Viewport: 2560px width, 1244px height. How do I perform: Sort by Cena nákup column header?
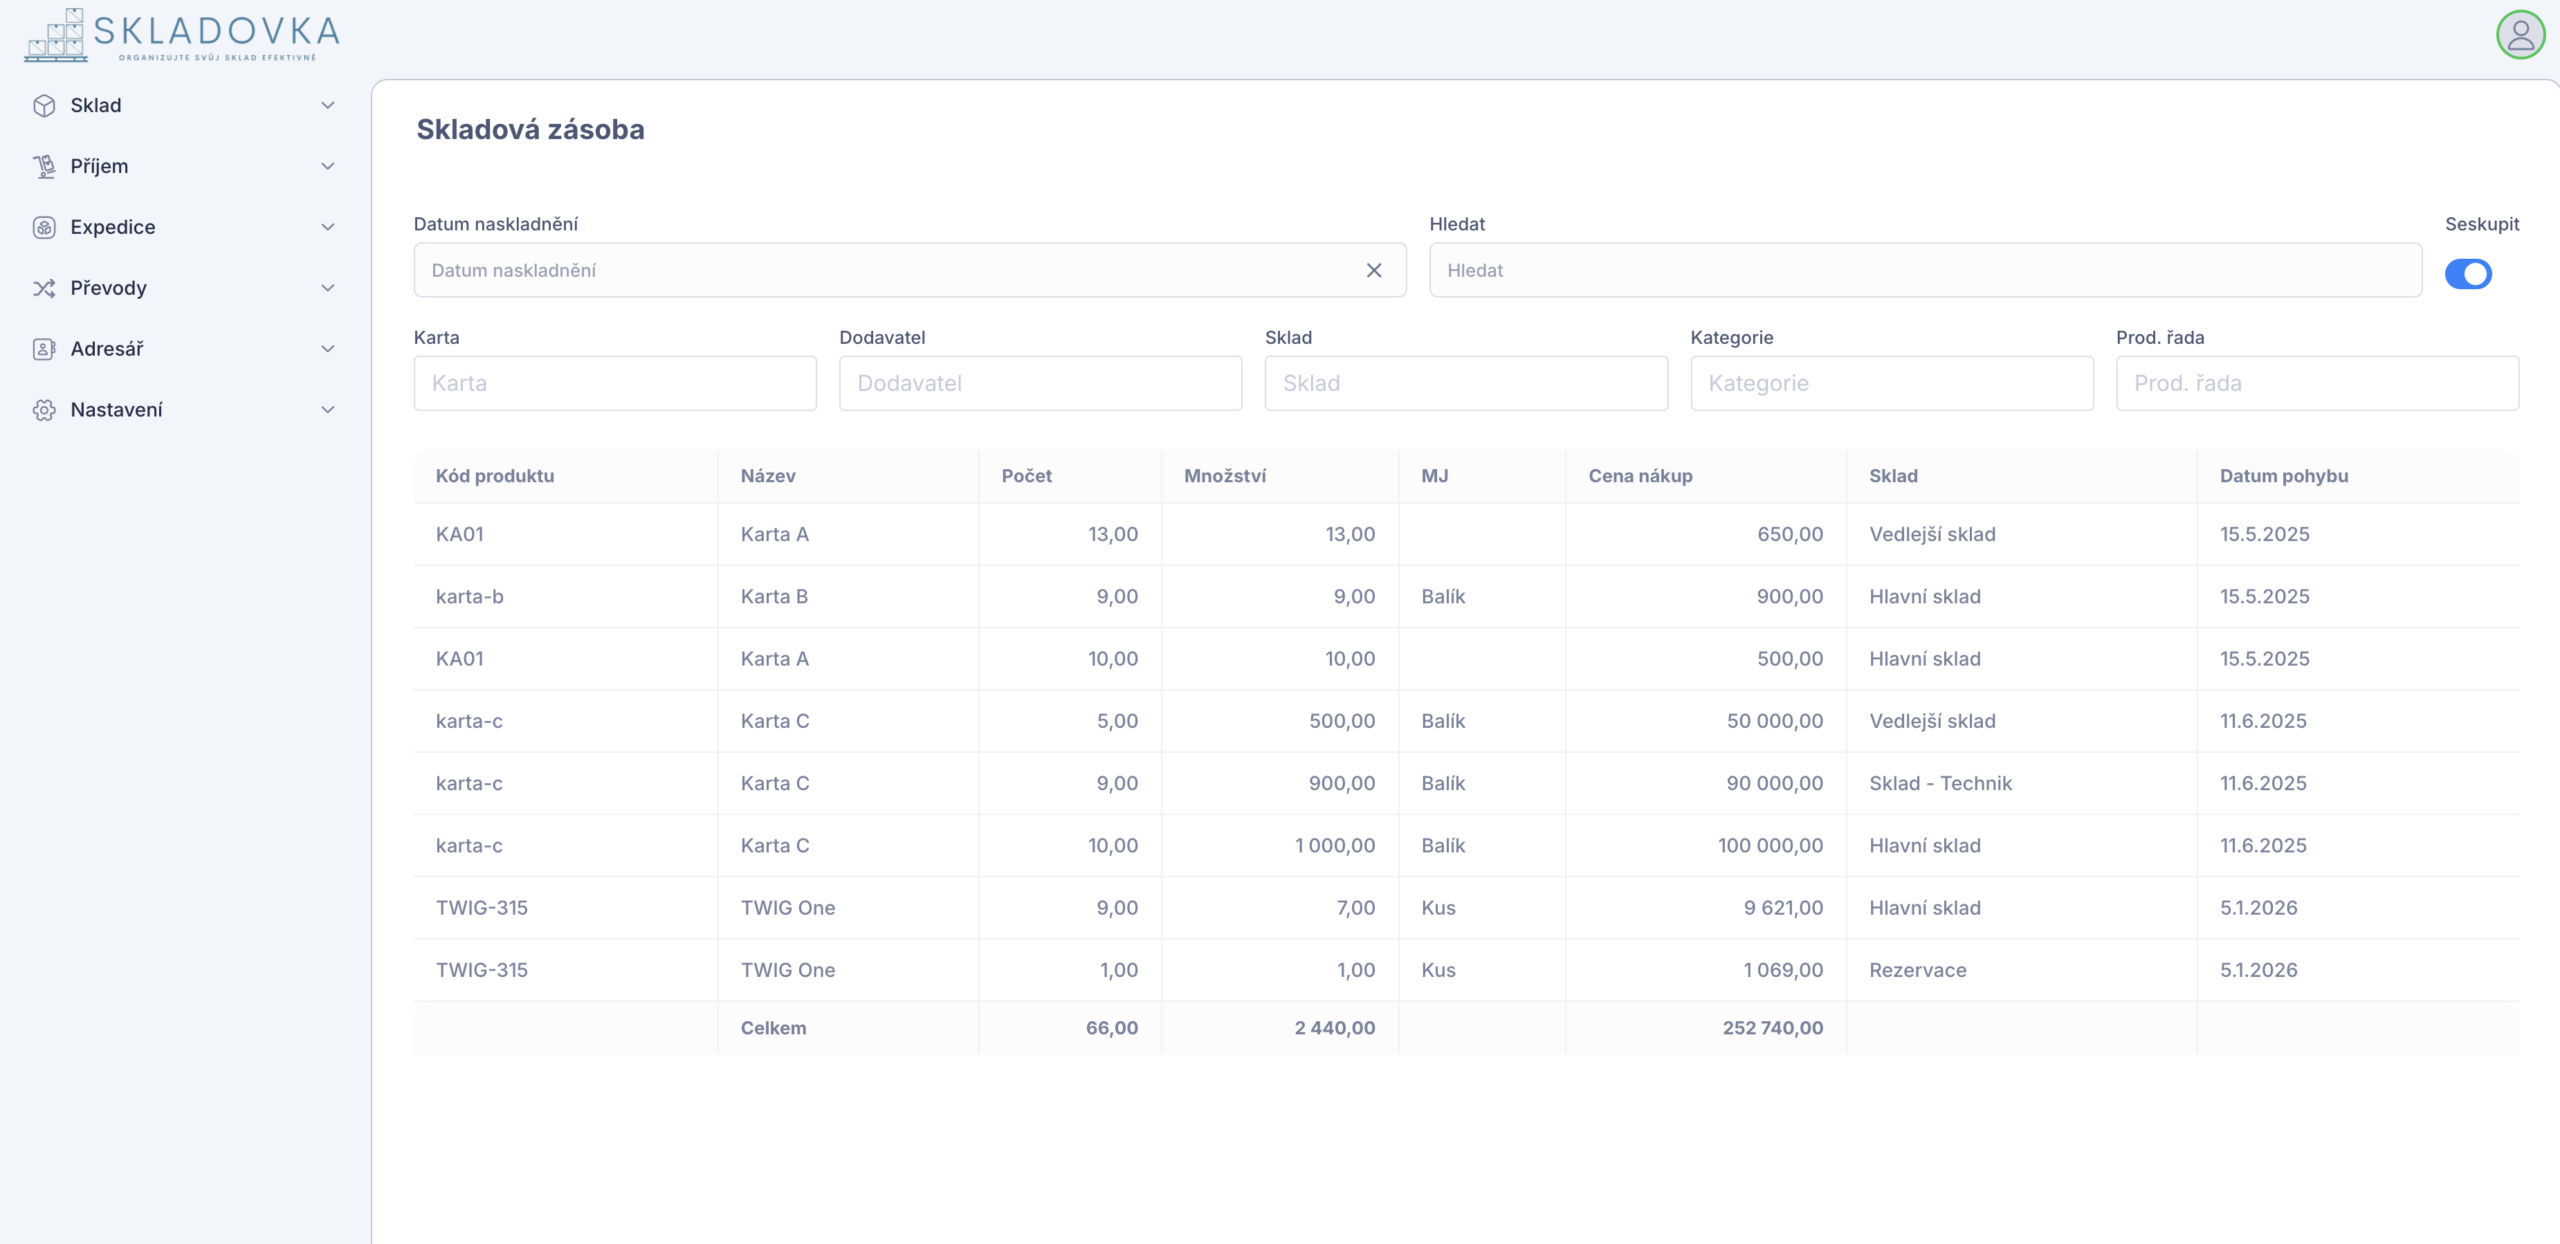coord(1640,476)
